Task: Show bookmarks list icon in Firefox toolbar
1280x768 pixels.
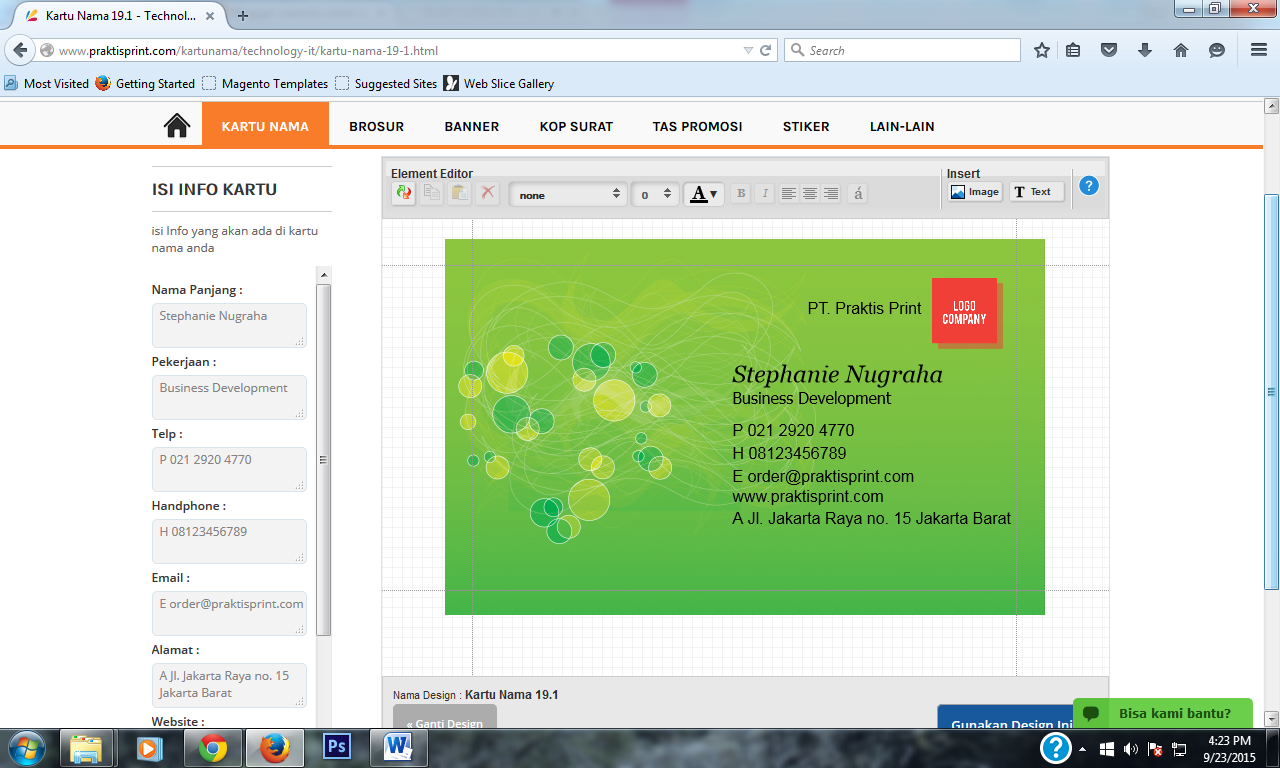Action: point(1073,50)
